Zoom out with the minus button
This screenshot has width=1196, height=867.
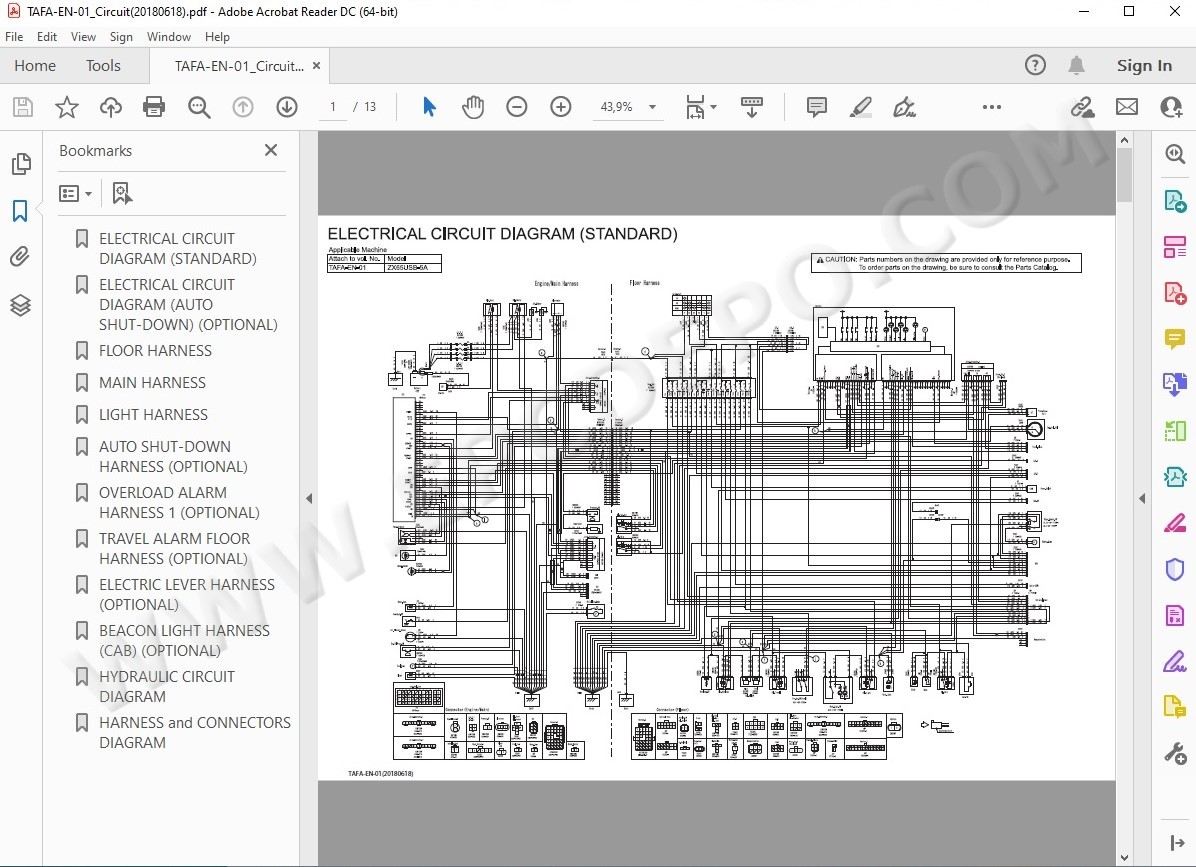[x=516, y=107]
